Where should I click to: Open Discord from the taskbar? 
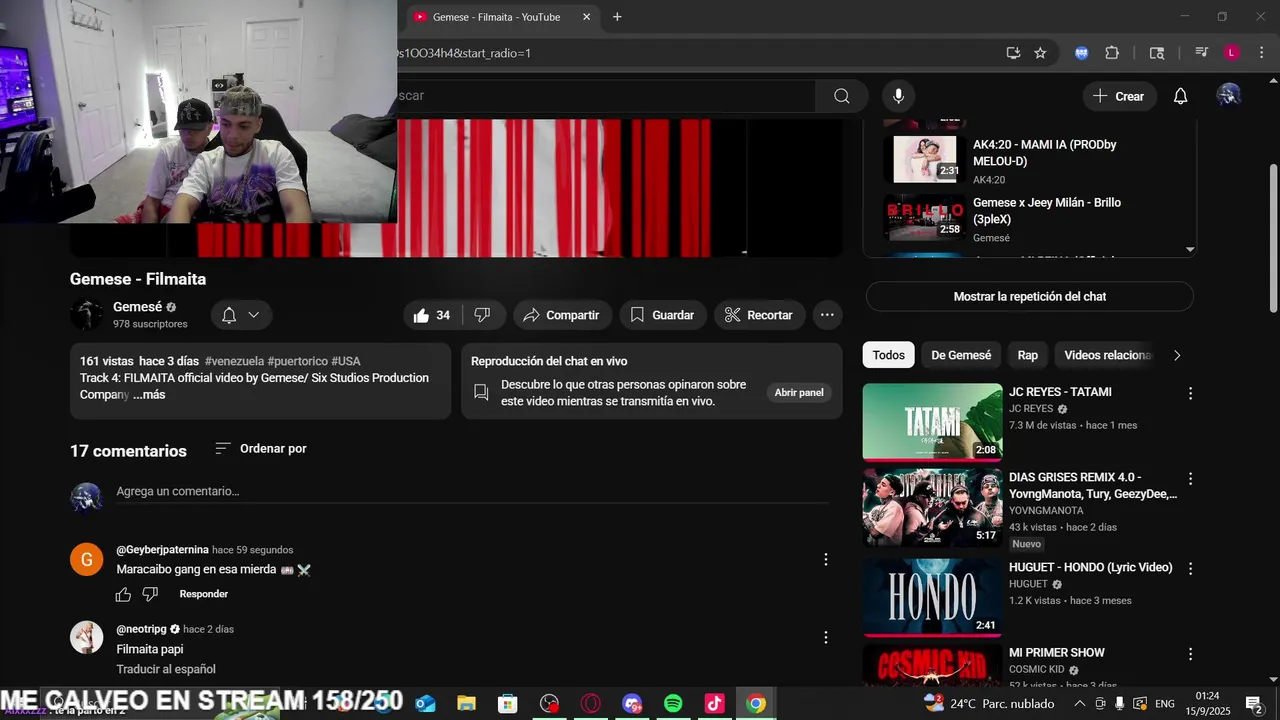point(632,704)
